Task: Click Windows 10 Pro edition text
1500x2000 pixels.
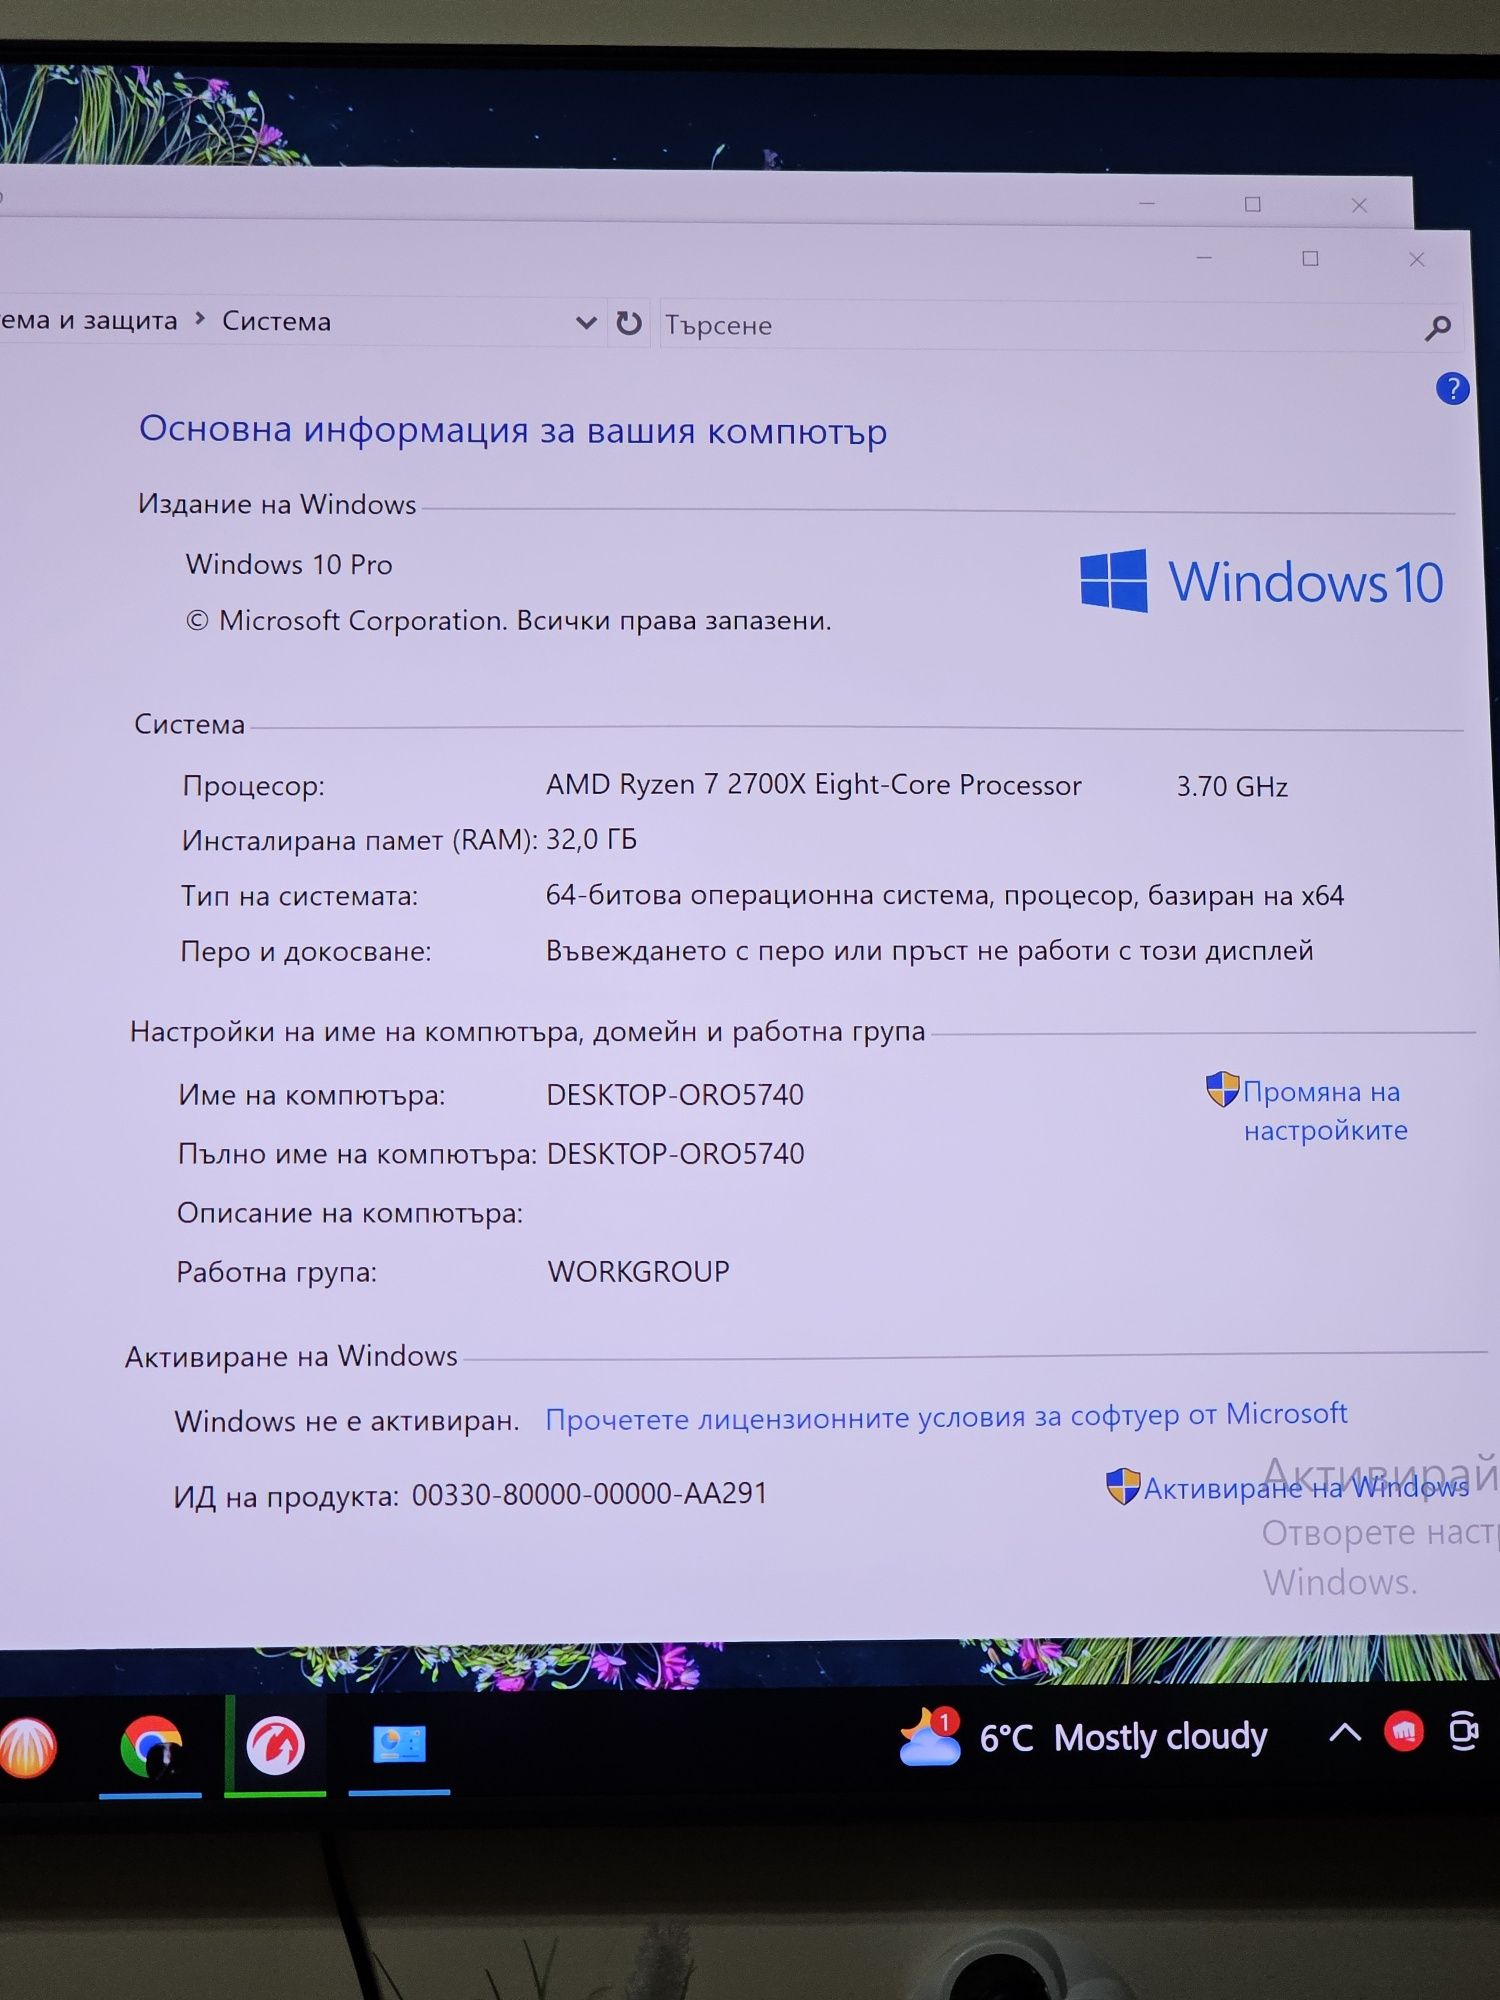Action: tap(289, 565)
